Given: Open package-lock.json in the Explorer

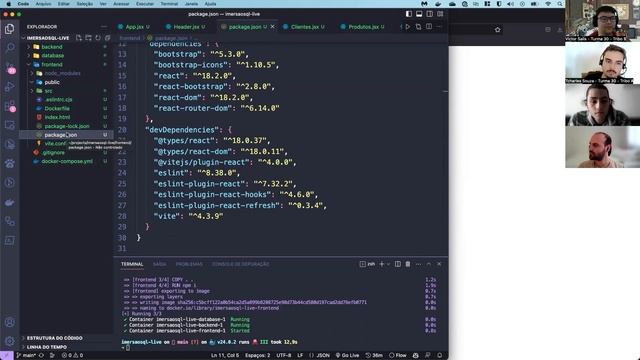Looking at the screenshot, I should tap(67, 126).
